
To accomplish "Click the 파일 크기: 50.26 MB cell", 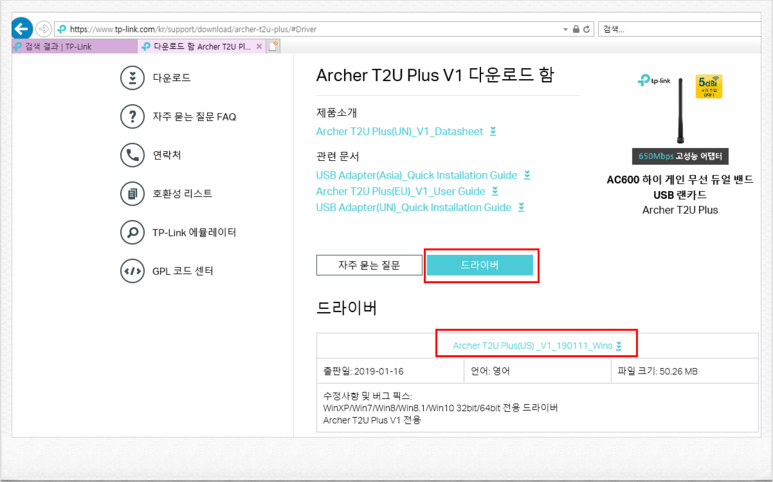I will click(x=685, y=371).
